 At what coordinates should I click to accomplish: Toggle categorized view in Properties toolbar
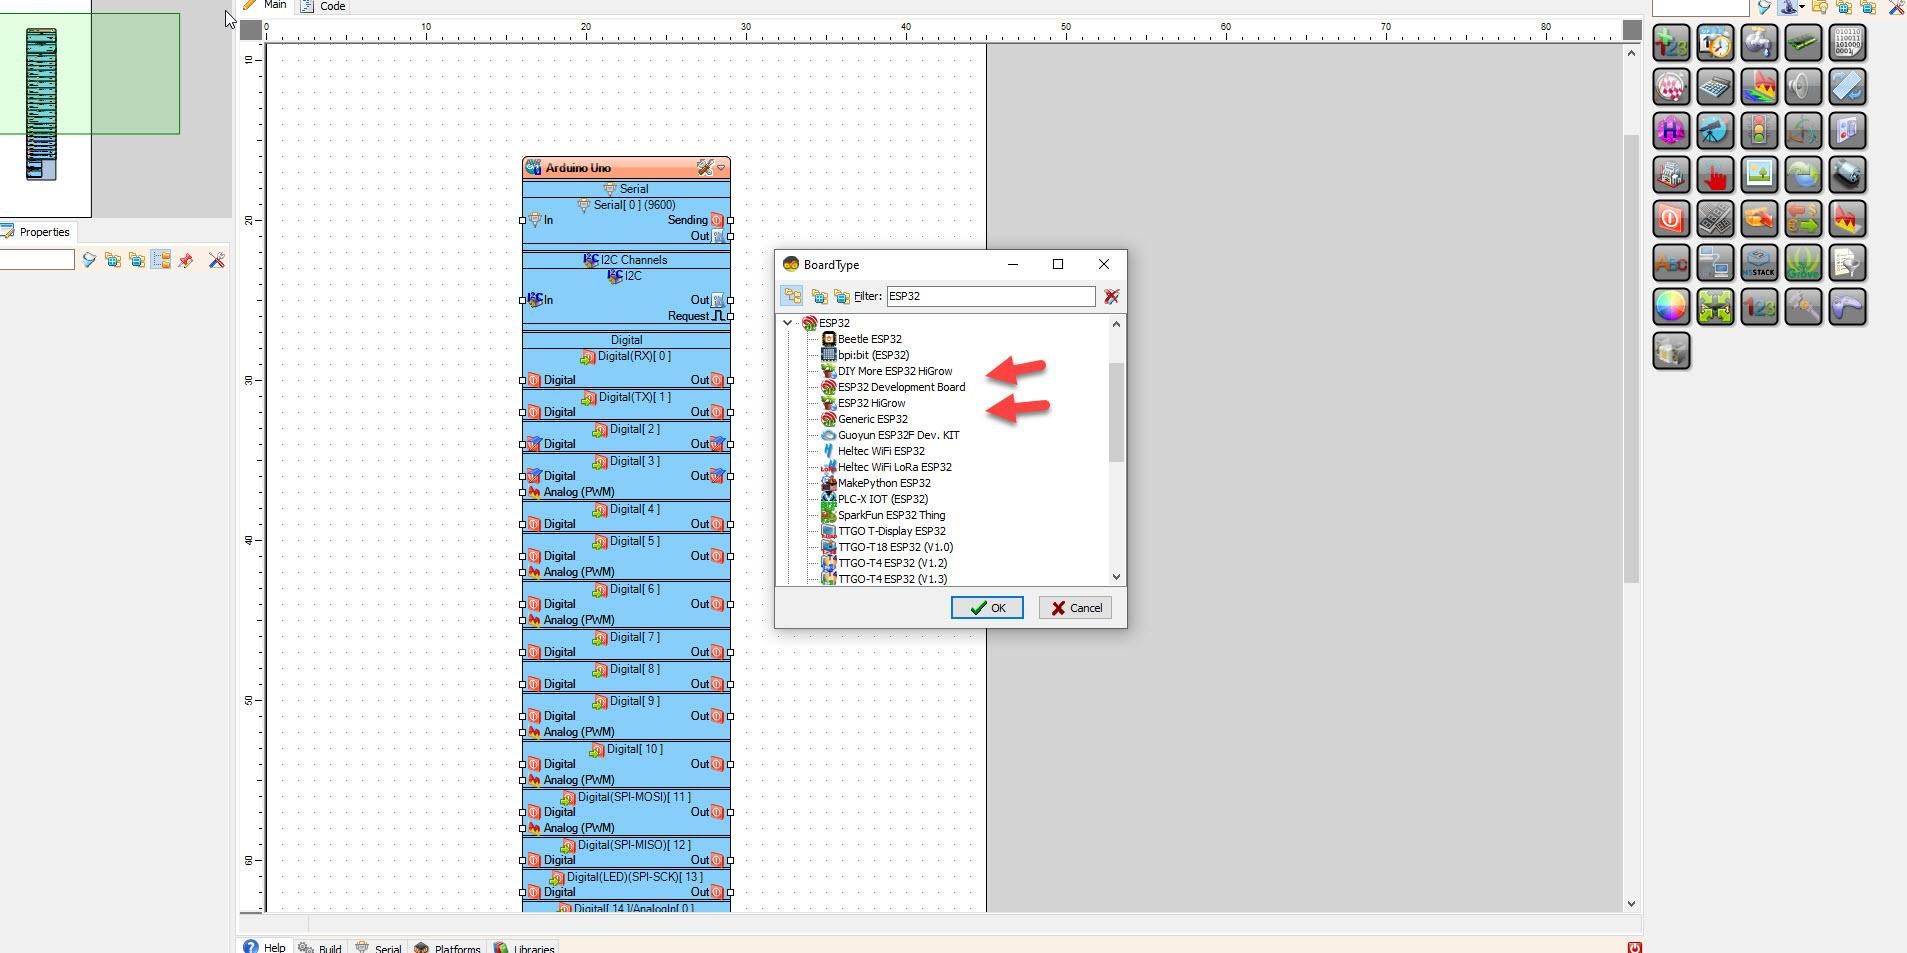161,261
